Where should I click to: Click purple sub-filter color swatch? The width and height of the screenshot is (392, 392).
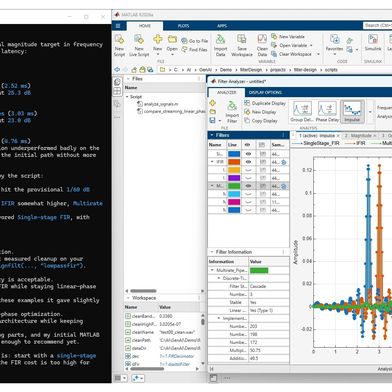pyautogui.click(x=234, y=178)
